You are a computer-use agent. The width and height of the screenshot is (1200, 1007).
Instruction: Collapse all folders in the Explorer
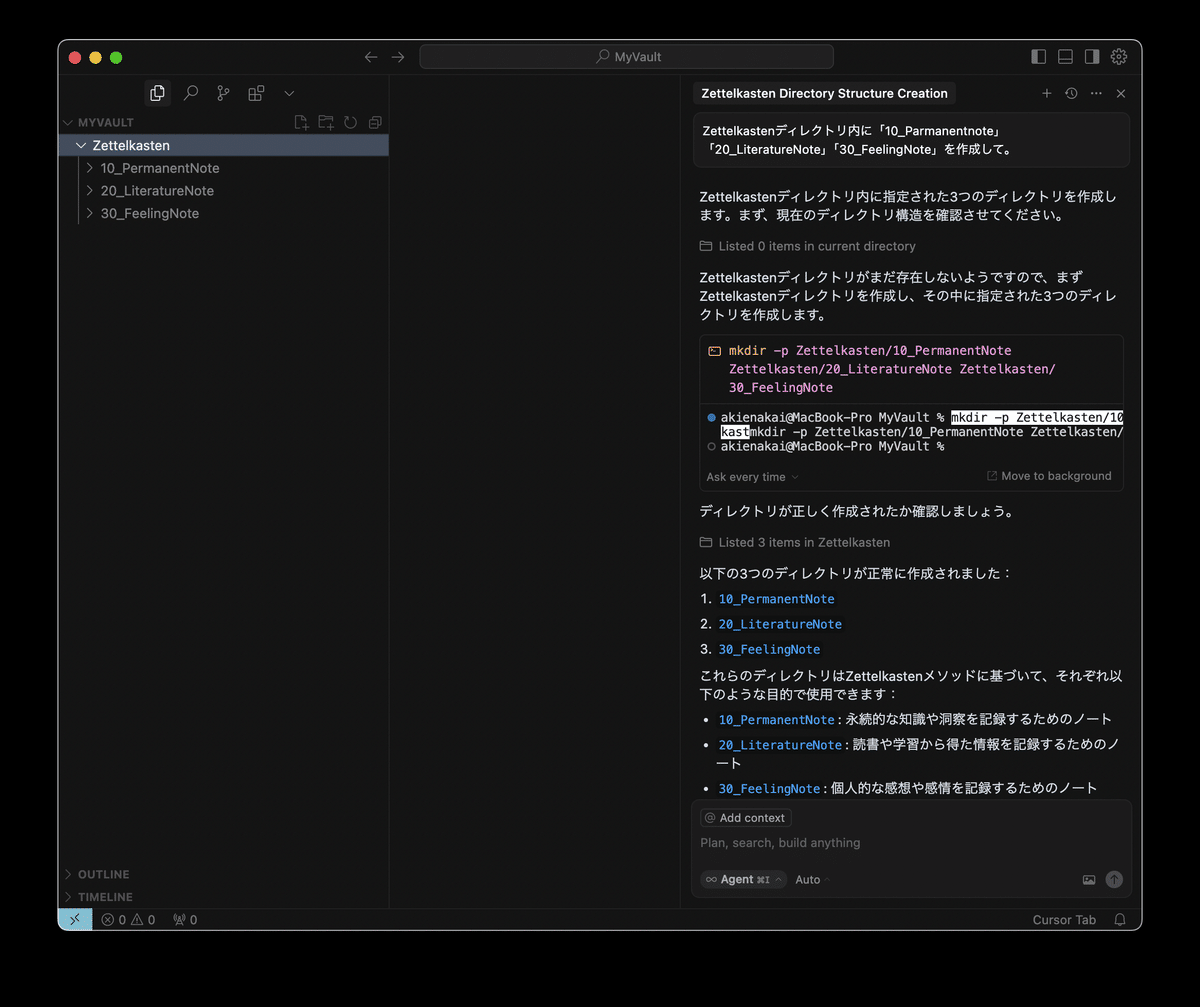[374, 121]
